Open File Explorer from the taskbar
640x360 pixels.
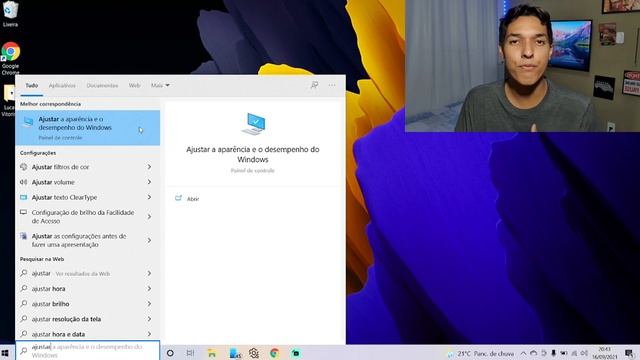pos(211,353)
